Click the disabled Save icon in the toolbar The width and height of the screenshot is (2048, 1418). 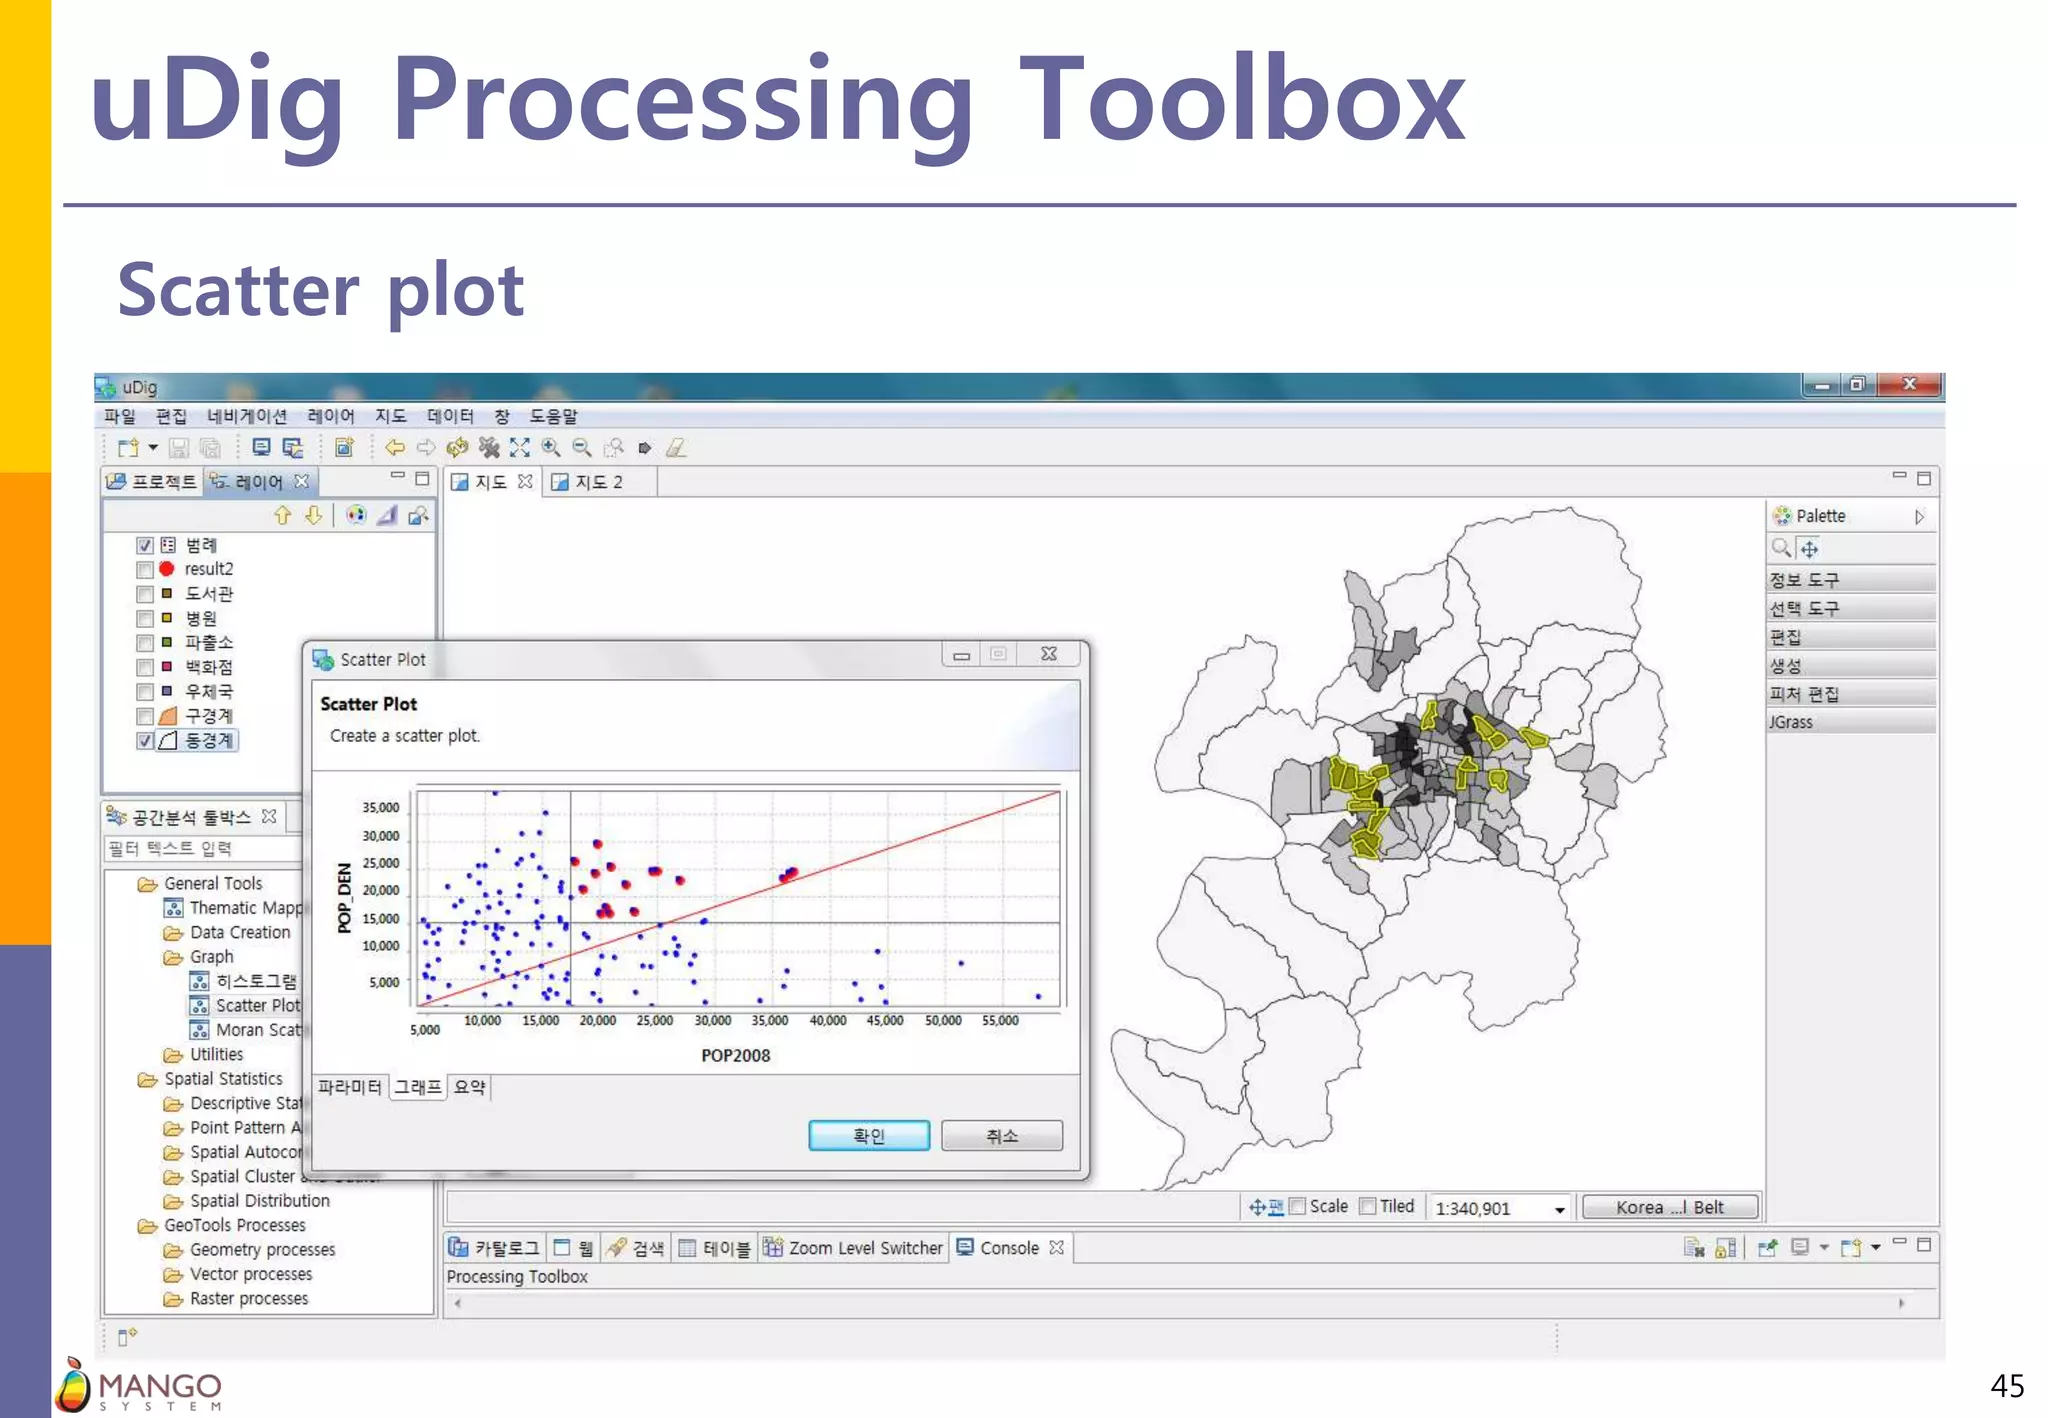coord(179,448)
